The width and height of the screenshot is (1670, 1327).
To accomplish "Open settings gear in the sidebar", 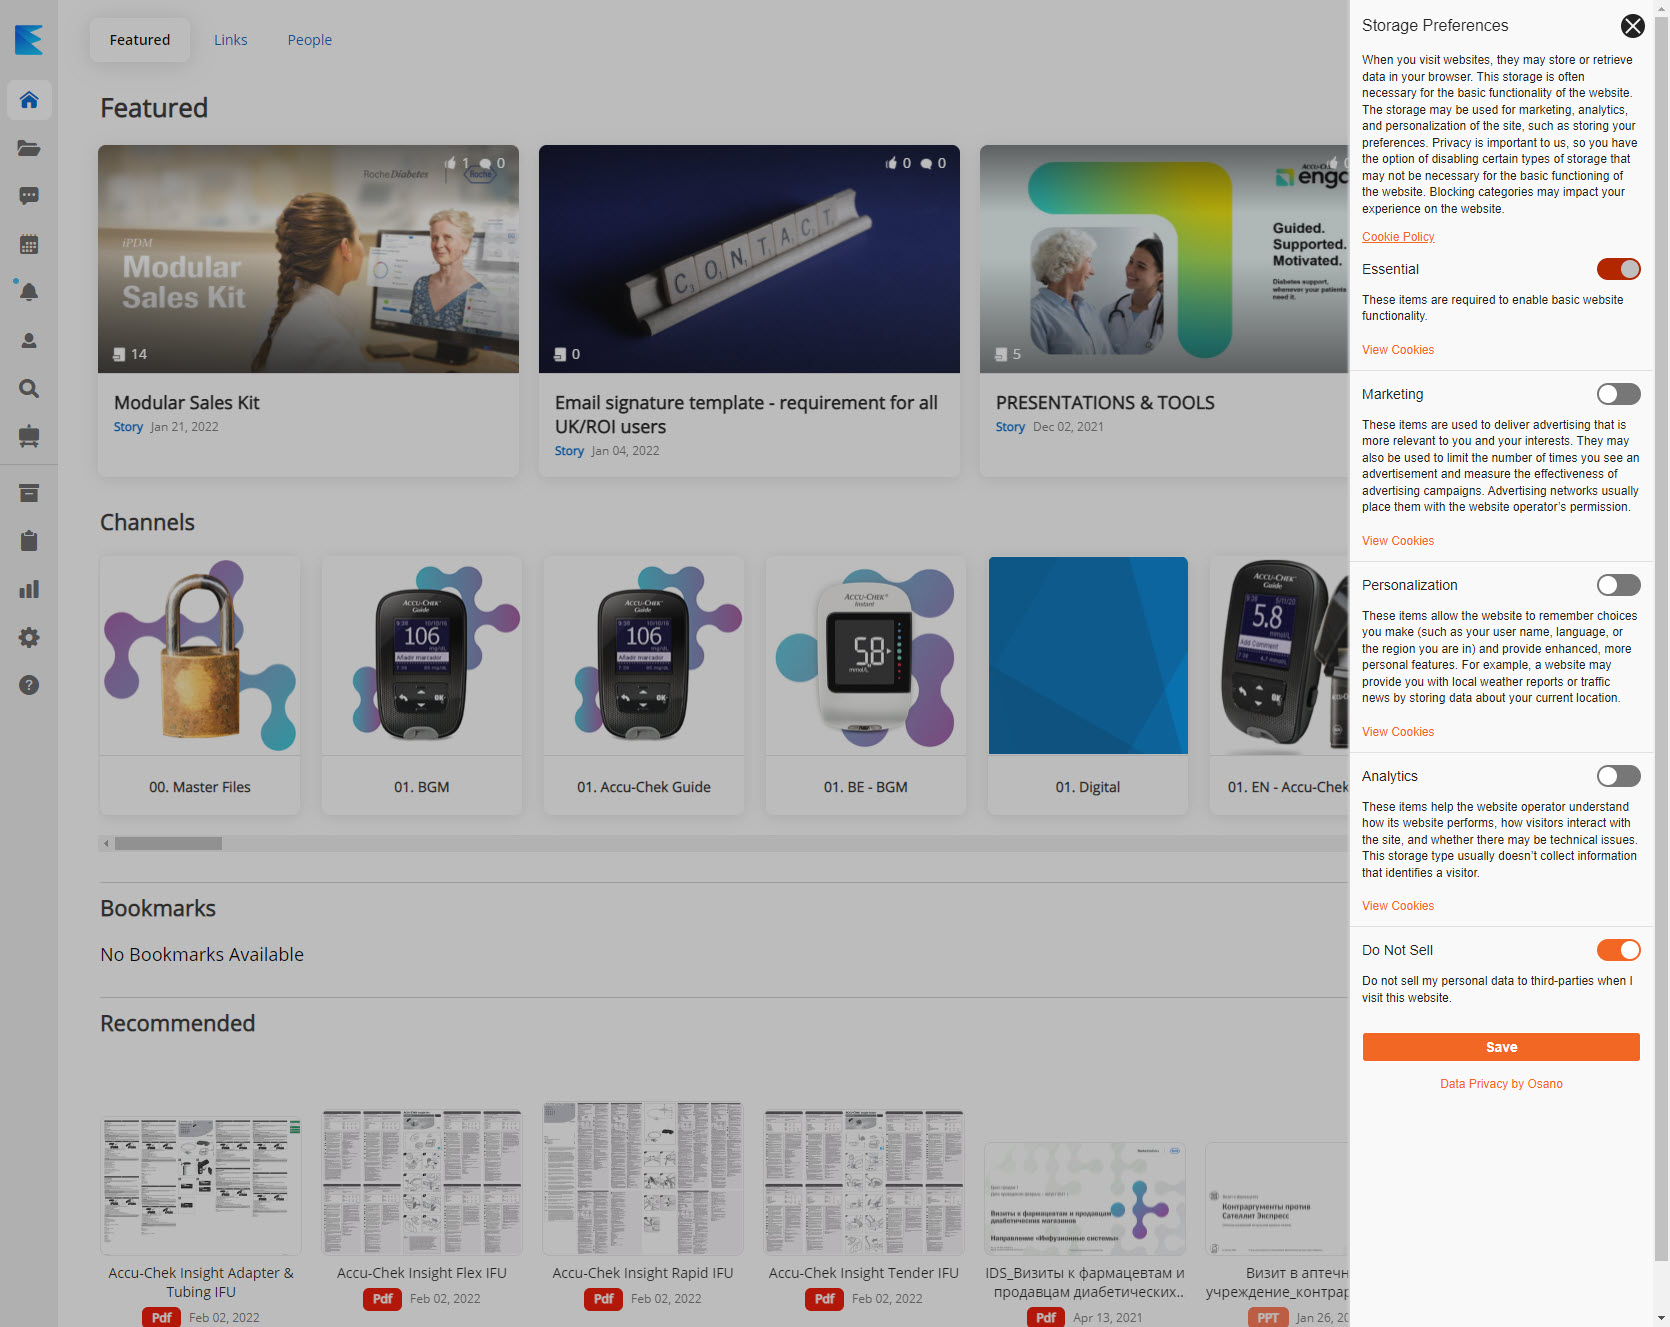I will coord(29,637).
